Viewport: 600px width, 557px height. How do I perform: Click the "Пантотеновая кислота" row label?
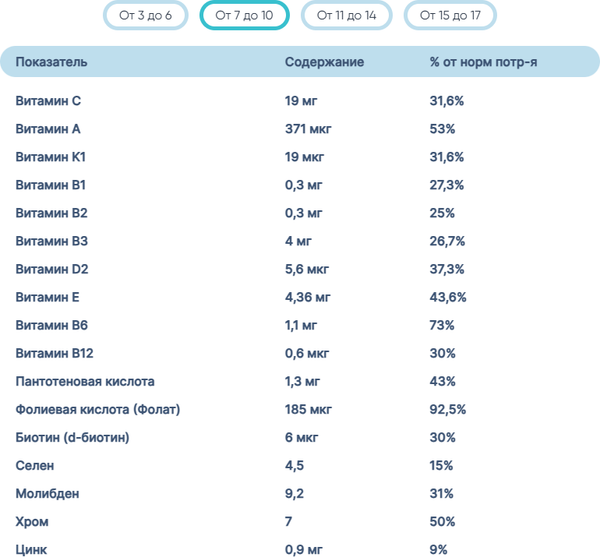86,381
